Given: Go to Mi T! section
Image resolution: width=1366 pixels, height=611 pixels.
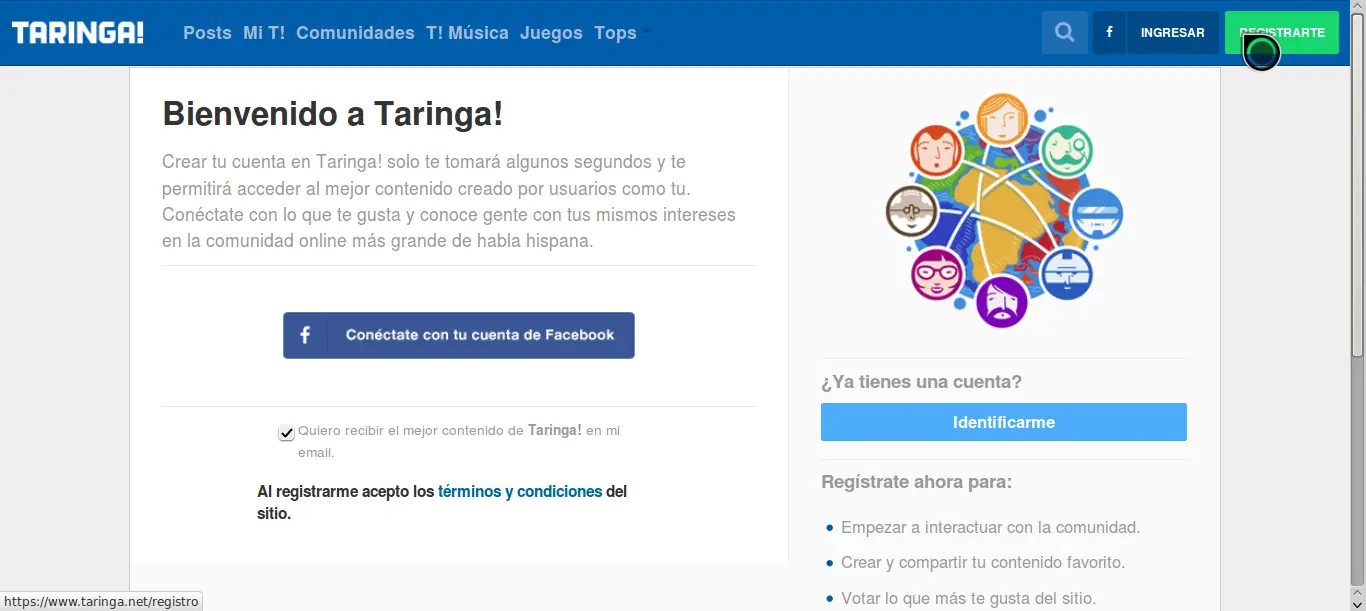Looking at the screenshot, I should (264, 33).
